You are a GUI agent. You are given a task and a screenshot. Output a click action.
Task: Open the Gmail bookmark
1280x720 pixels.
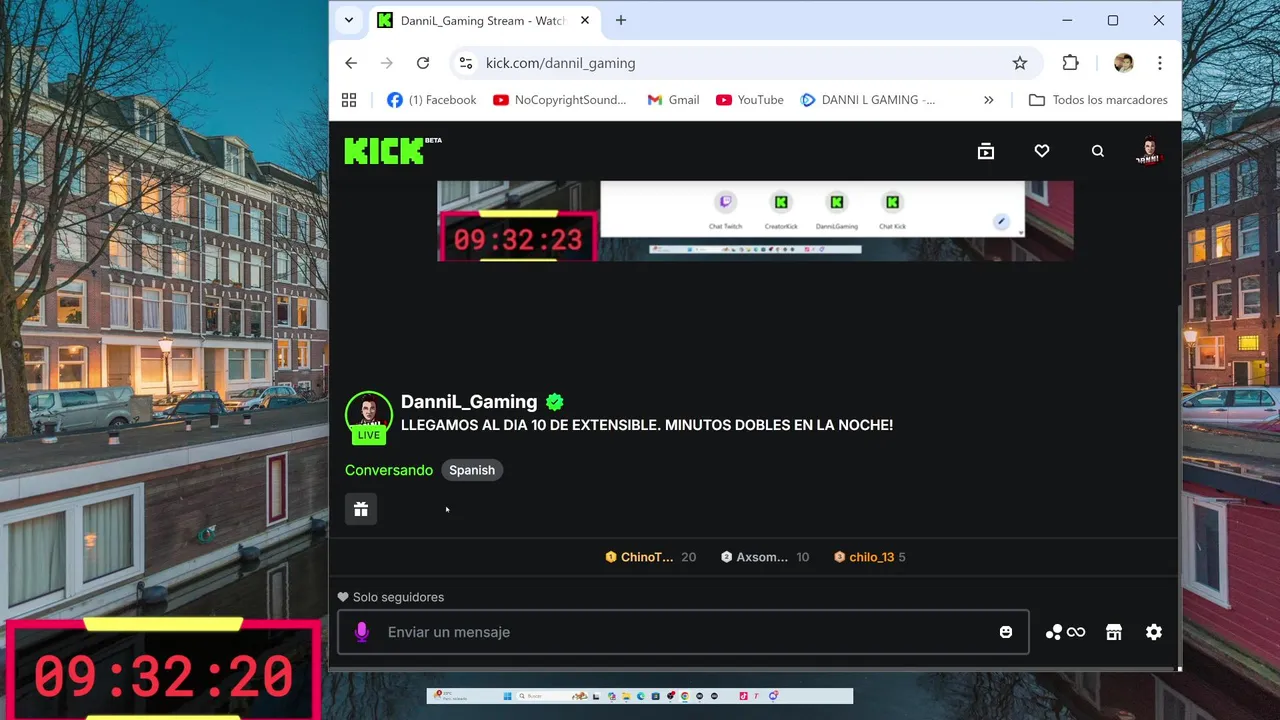673,100
